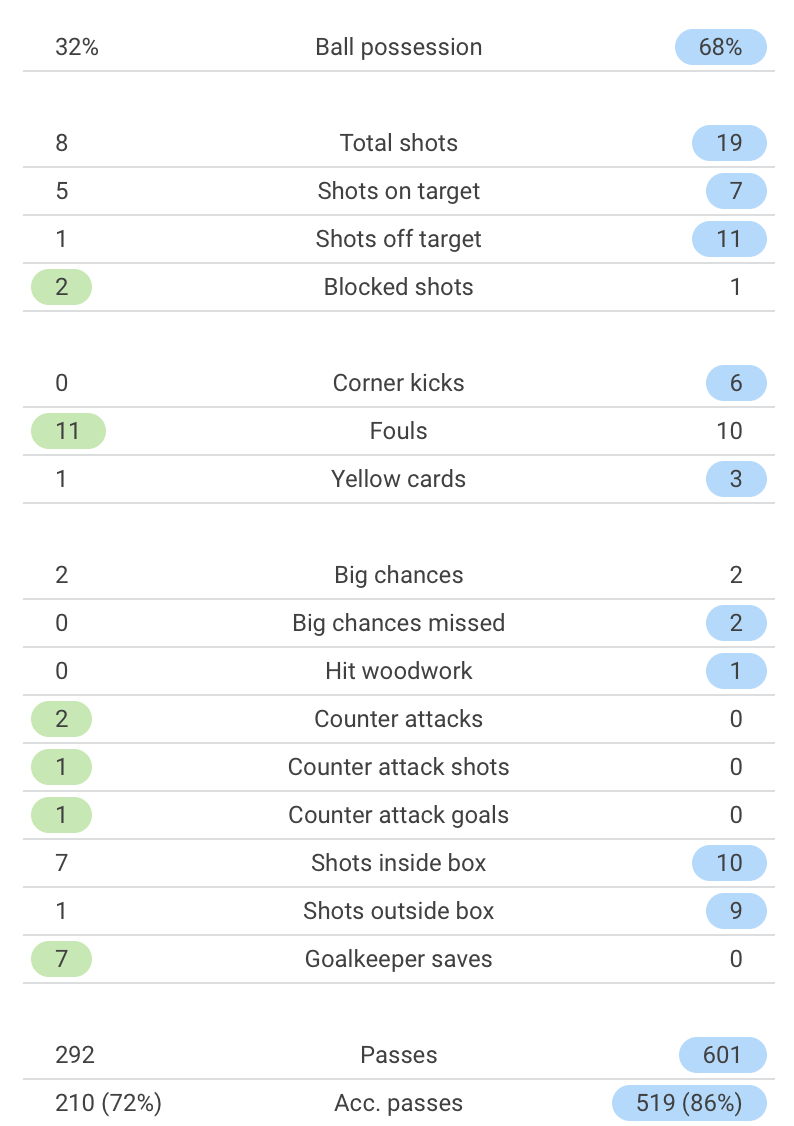Click the Hit woodwork blue badge
Image resolution: width=794 pixels, height=1126 pixels.
(x=737, y=671)
